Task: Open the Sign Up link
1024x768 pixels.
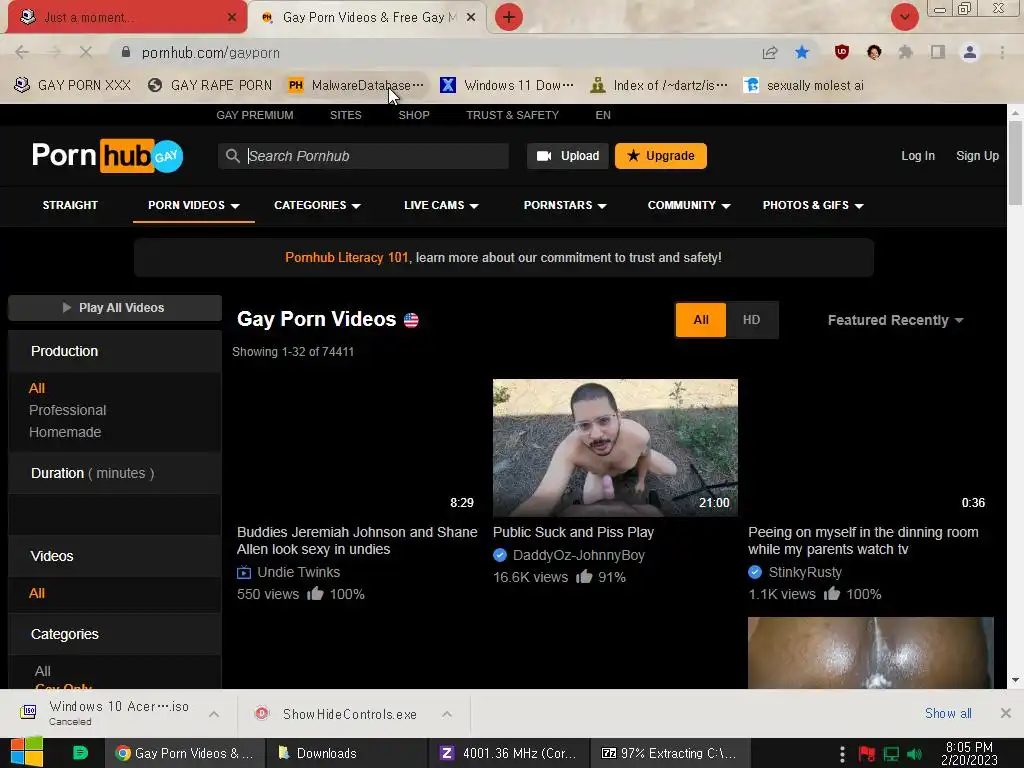Action: coord(977,156)
